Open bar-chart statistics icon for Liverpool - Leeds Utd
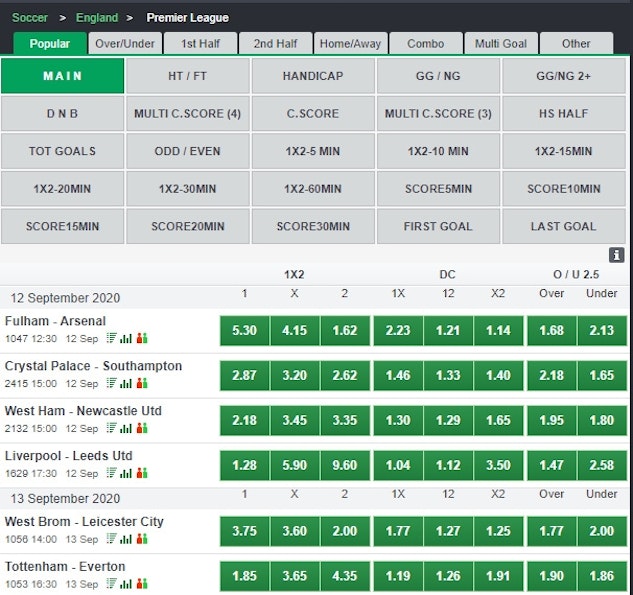 pyautogui.click(x=126, y=473)
